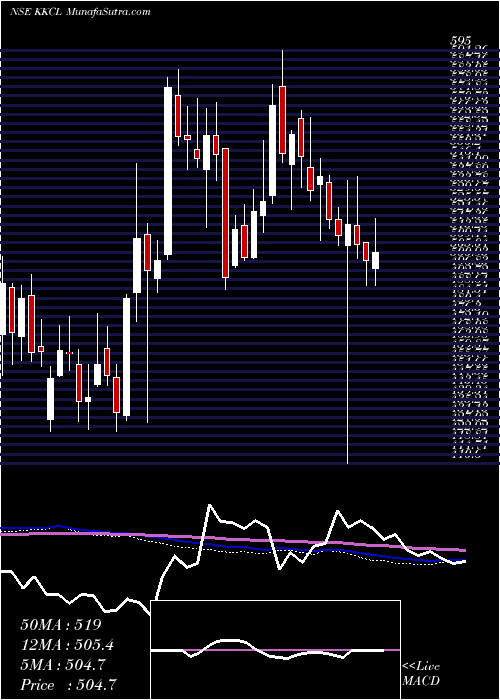Screen dimensions: 500x700
Task: Click the 595 top axis label
Action: [462, 41]
